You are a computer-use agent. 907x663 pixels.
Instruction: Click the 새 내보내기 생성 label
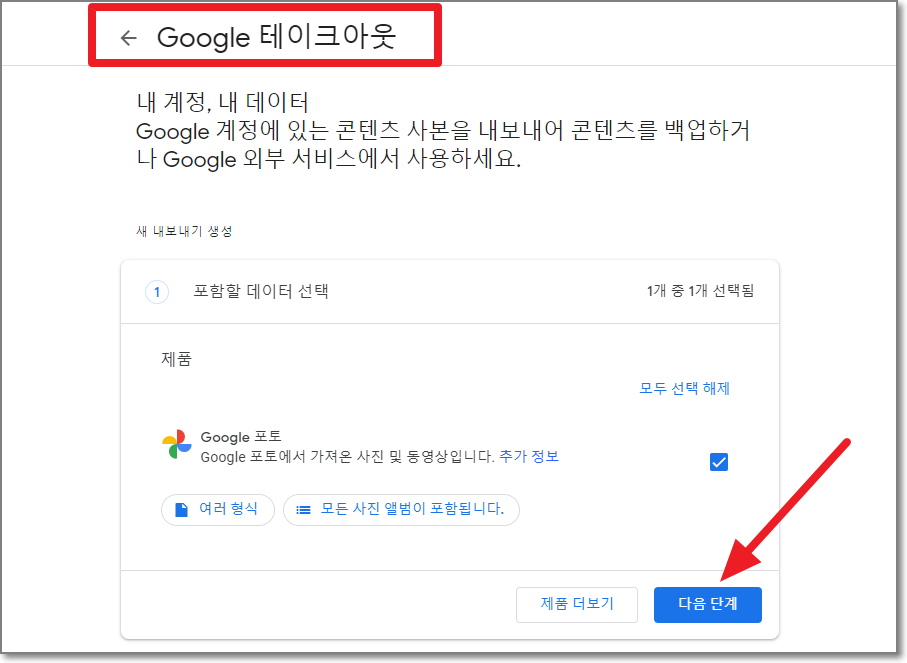point(184,231)
